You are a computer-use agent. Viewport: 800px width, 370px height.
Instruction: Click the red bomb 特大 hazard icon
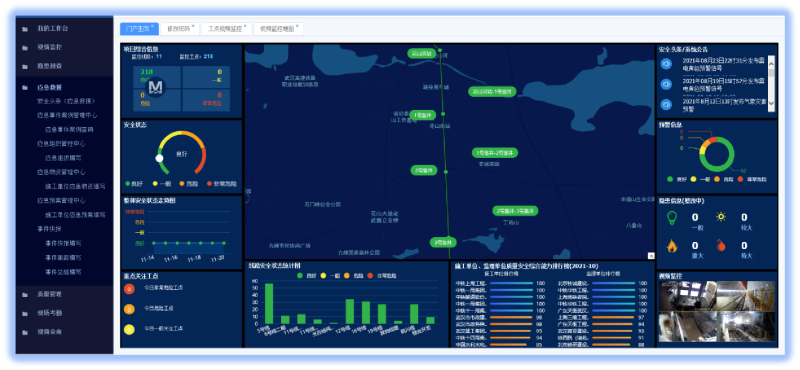click(x=720, y=246)
